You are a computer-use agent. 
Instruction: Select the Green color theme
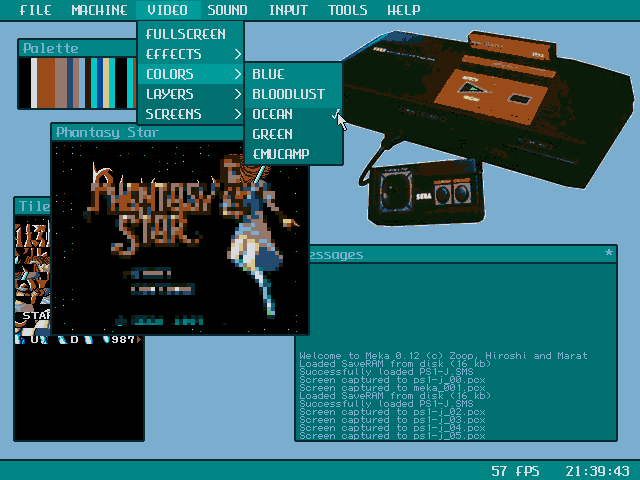pyautogui.click(x=293, y=134)
